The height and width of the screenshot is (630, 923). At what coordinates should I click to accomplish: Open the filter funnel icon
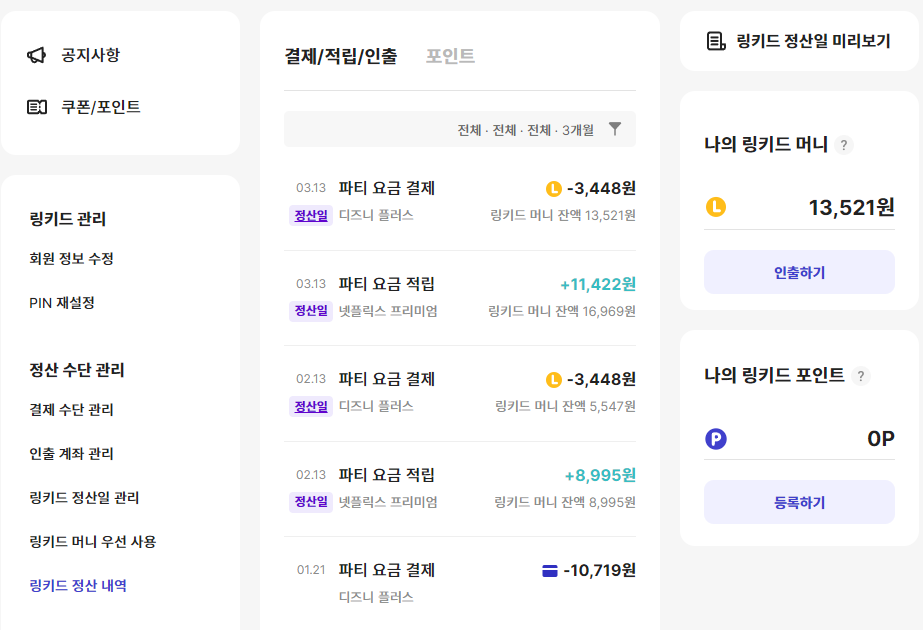(x=615, y=129)
